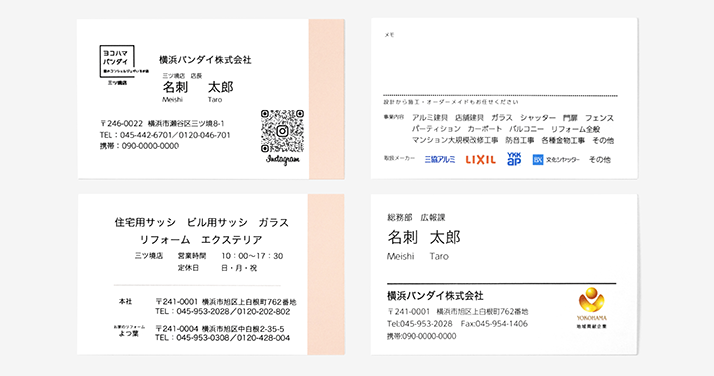Click the 三ツ境店 店長 title line
Image resolution: width=714 pixels, height=376 pixels.
[x=182, y=76]
